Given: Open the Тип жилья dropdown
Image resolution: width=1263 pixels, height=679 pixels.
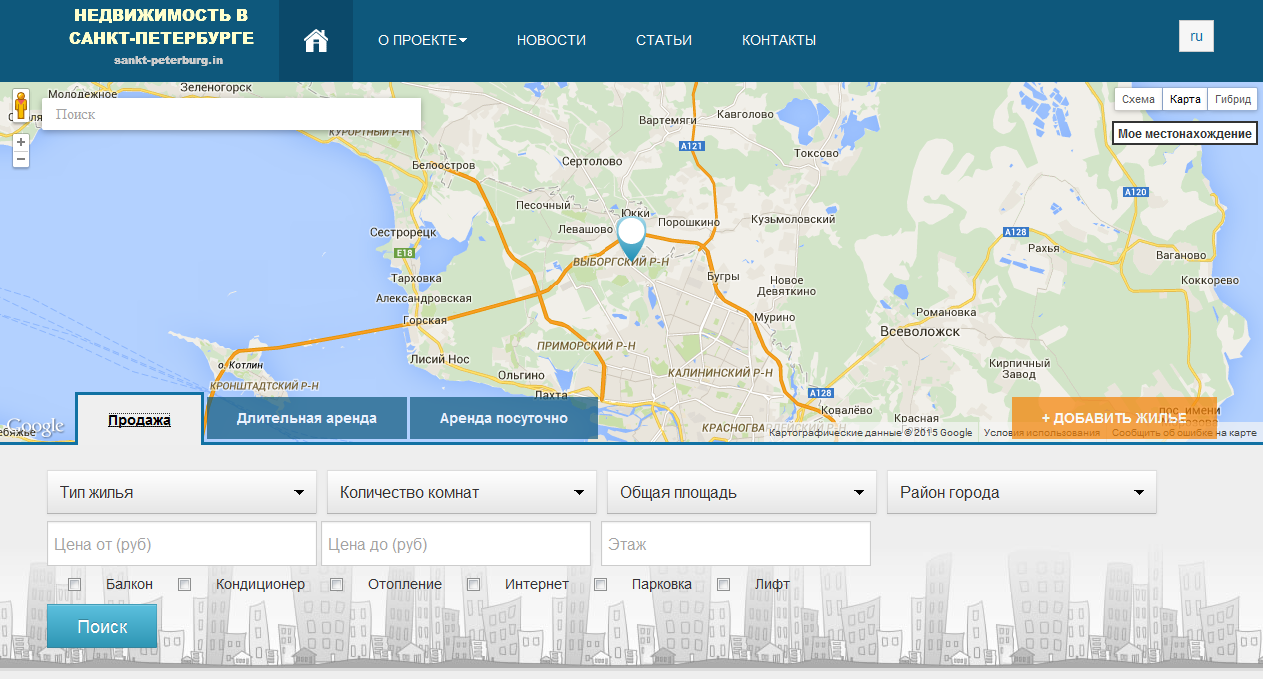Looking at the screenshot, I should 182,492.
